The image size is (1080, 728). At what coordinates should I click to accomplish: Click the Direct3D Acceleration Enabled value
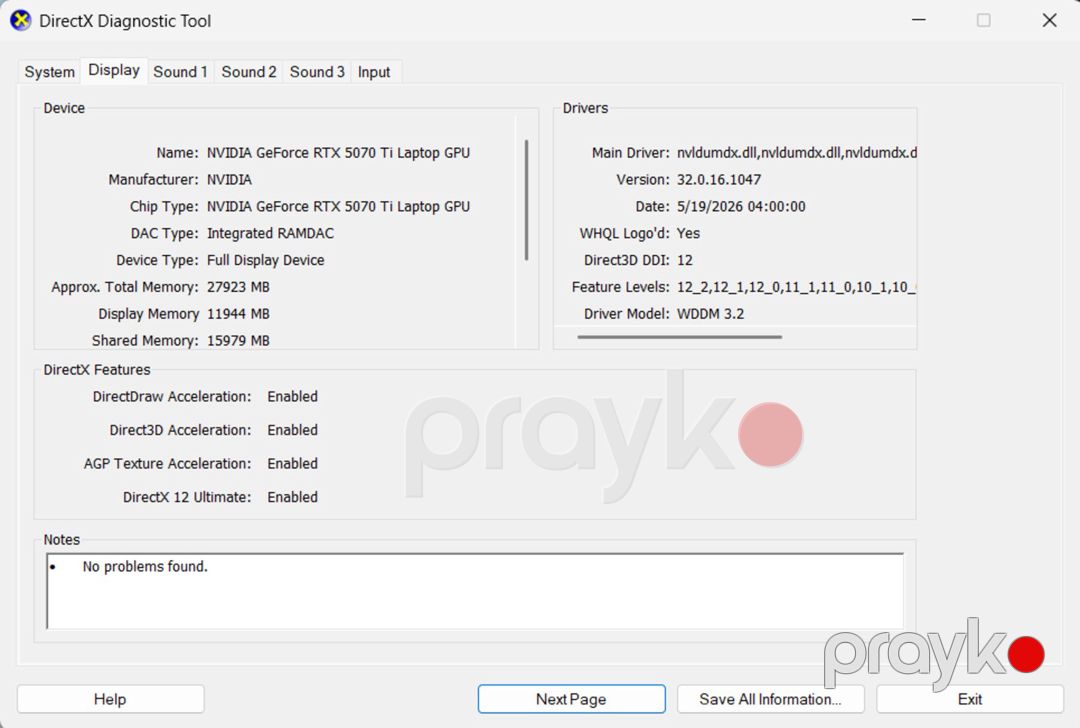point(293,430)
